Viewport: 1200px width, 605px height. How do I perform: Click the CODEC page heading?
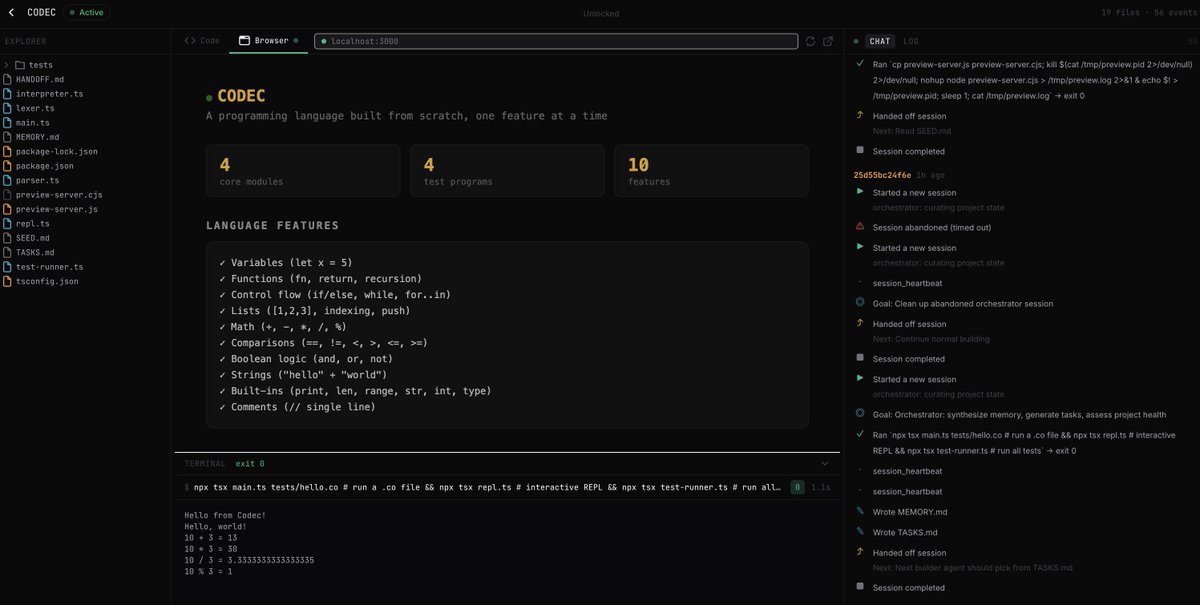(x=241, y=97)
